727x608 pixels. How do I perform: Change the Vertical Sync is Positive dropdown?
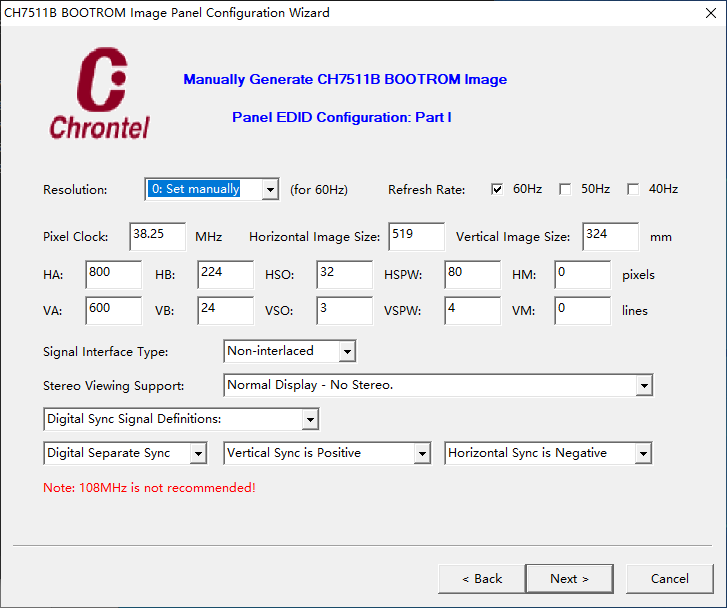(x=327, y=453)
